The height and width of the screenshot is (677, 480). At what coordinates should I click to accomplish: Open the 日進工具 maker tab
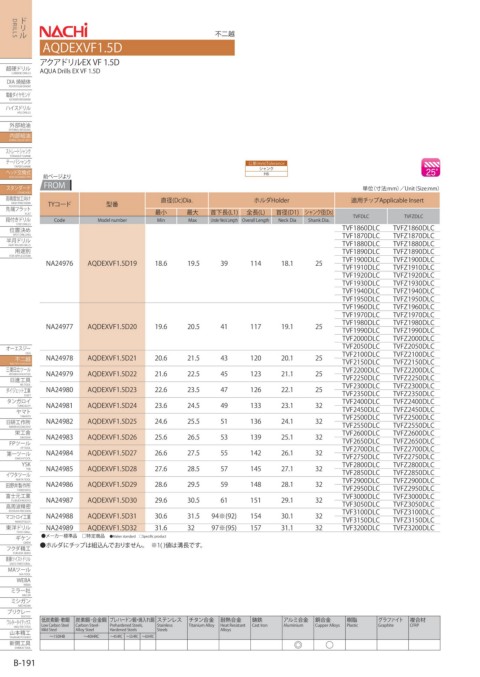[16, 381]
